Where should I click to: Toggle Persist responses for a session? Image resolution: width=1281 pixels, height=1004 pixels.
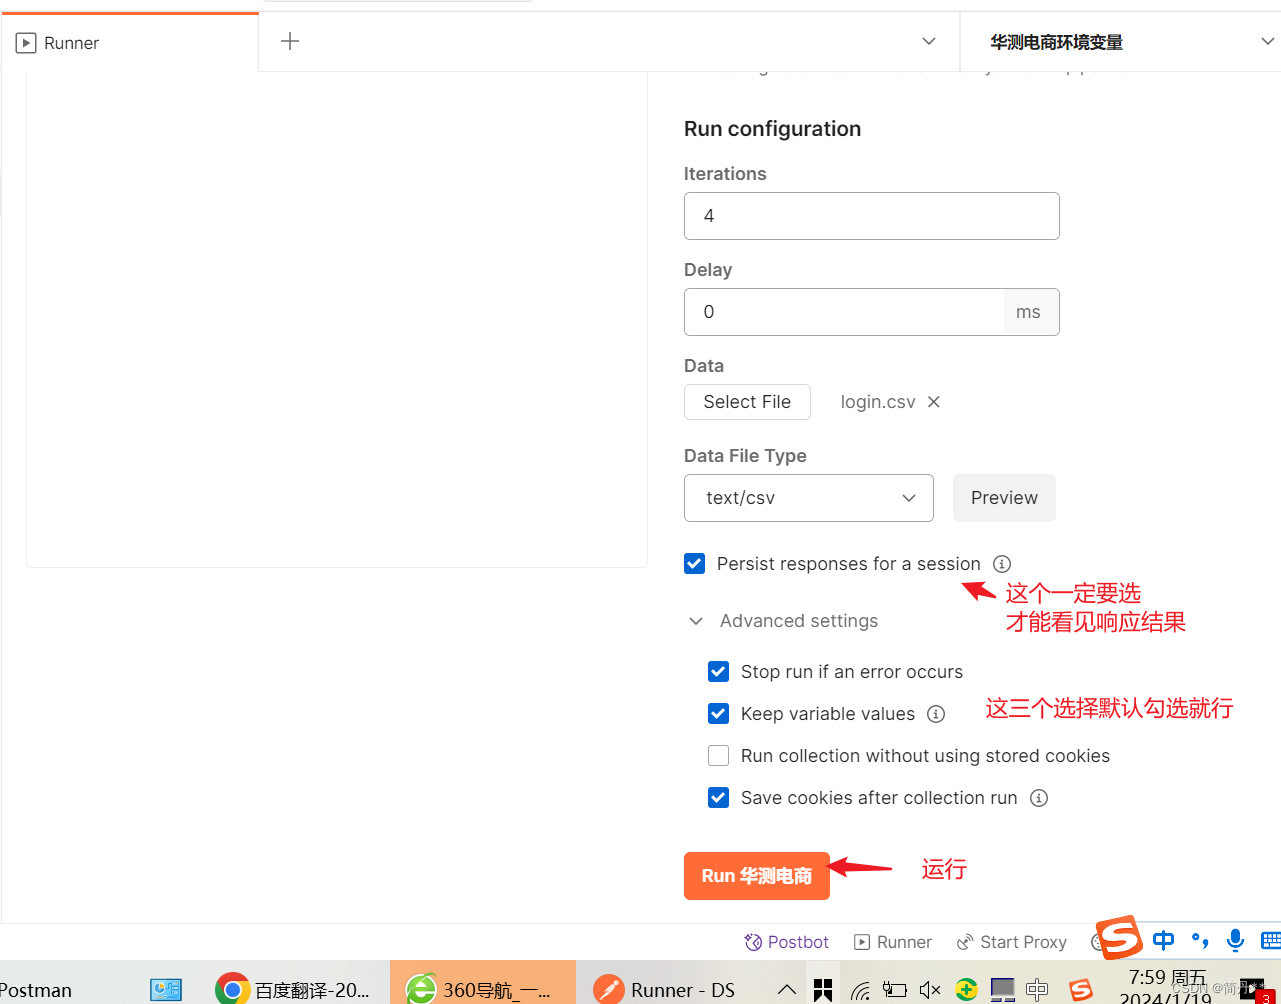pyautogui.click(x=694, y=564)
